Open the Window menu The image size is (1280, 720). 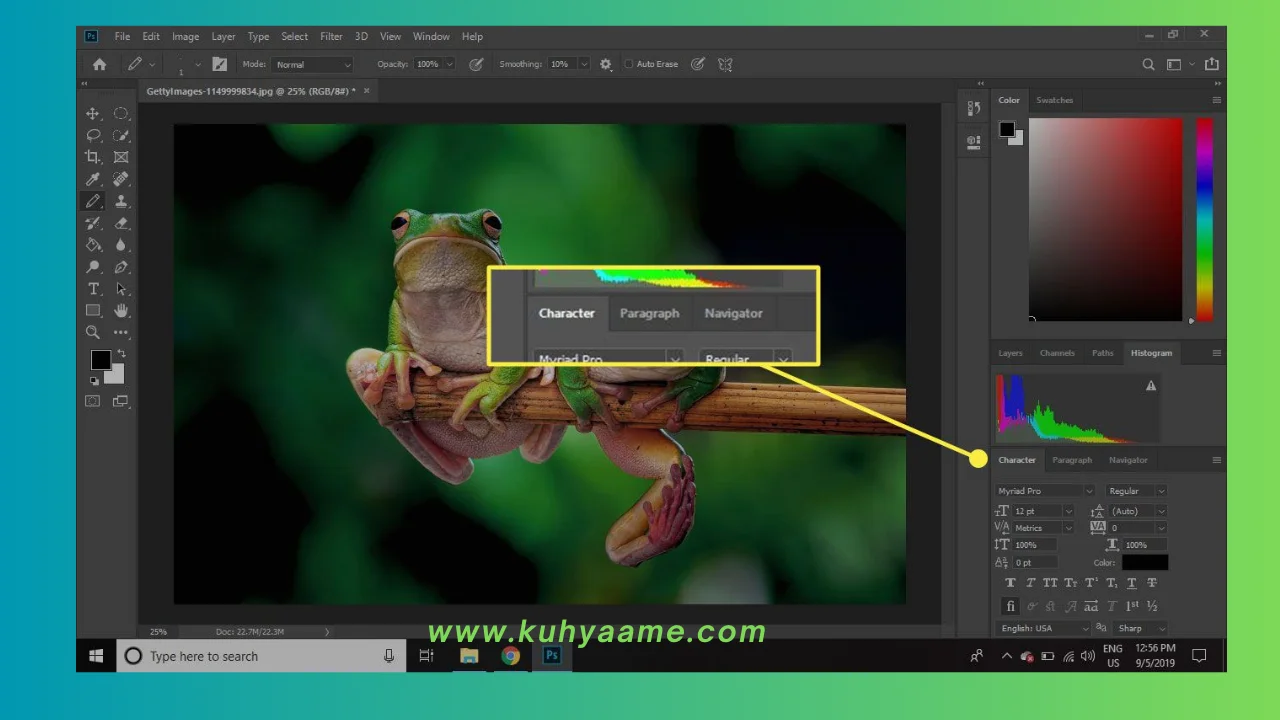[431, 36]
